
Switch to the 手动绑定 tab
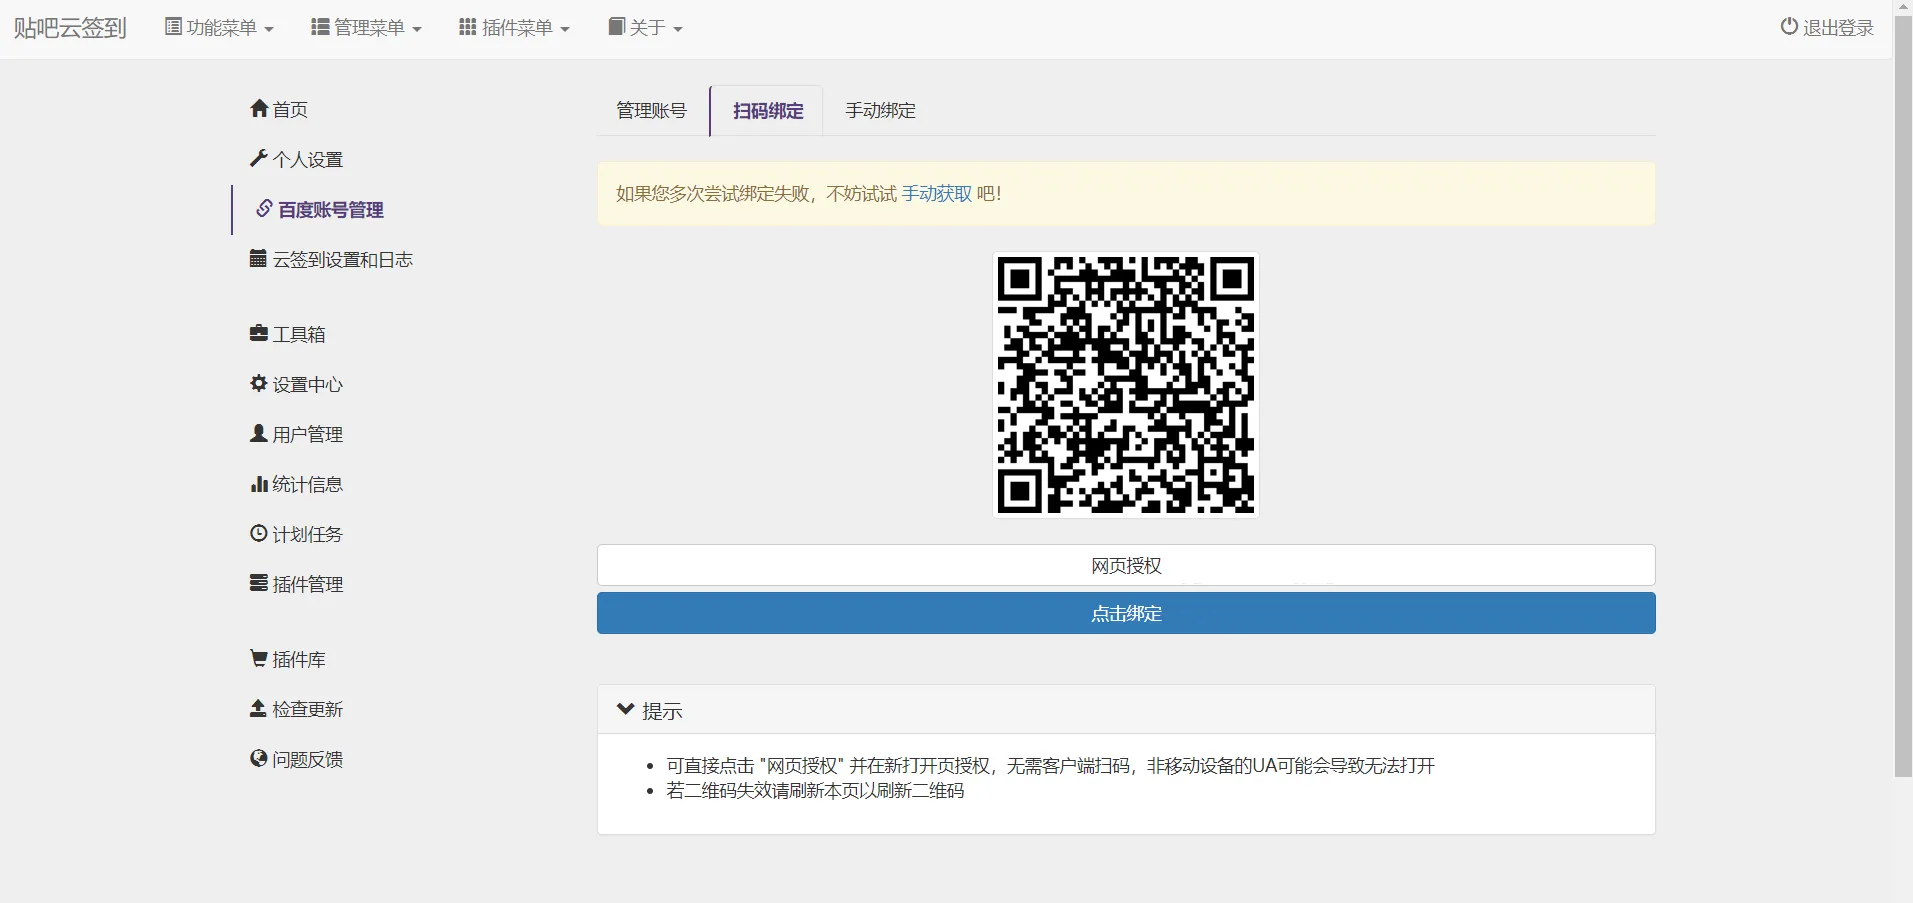click(x=880, y=110)
